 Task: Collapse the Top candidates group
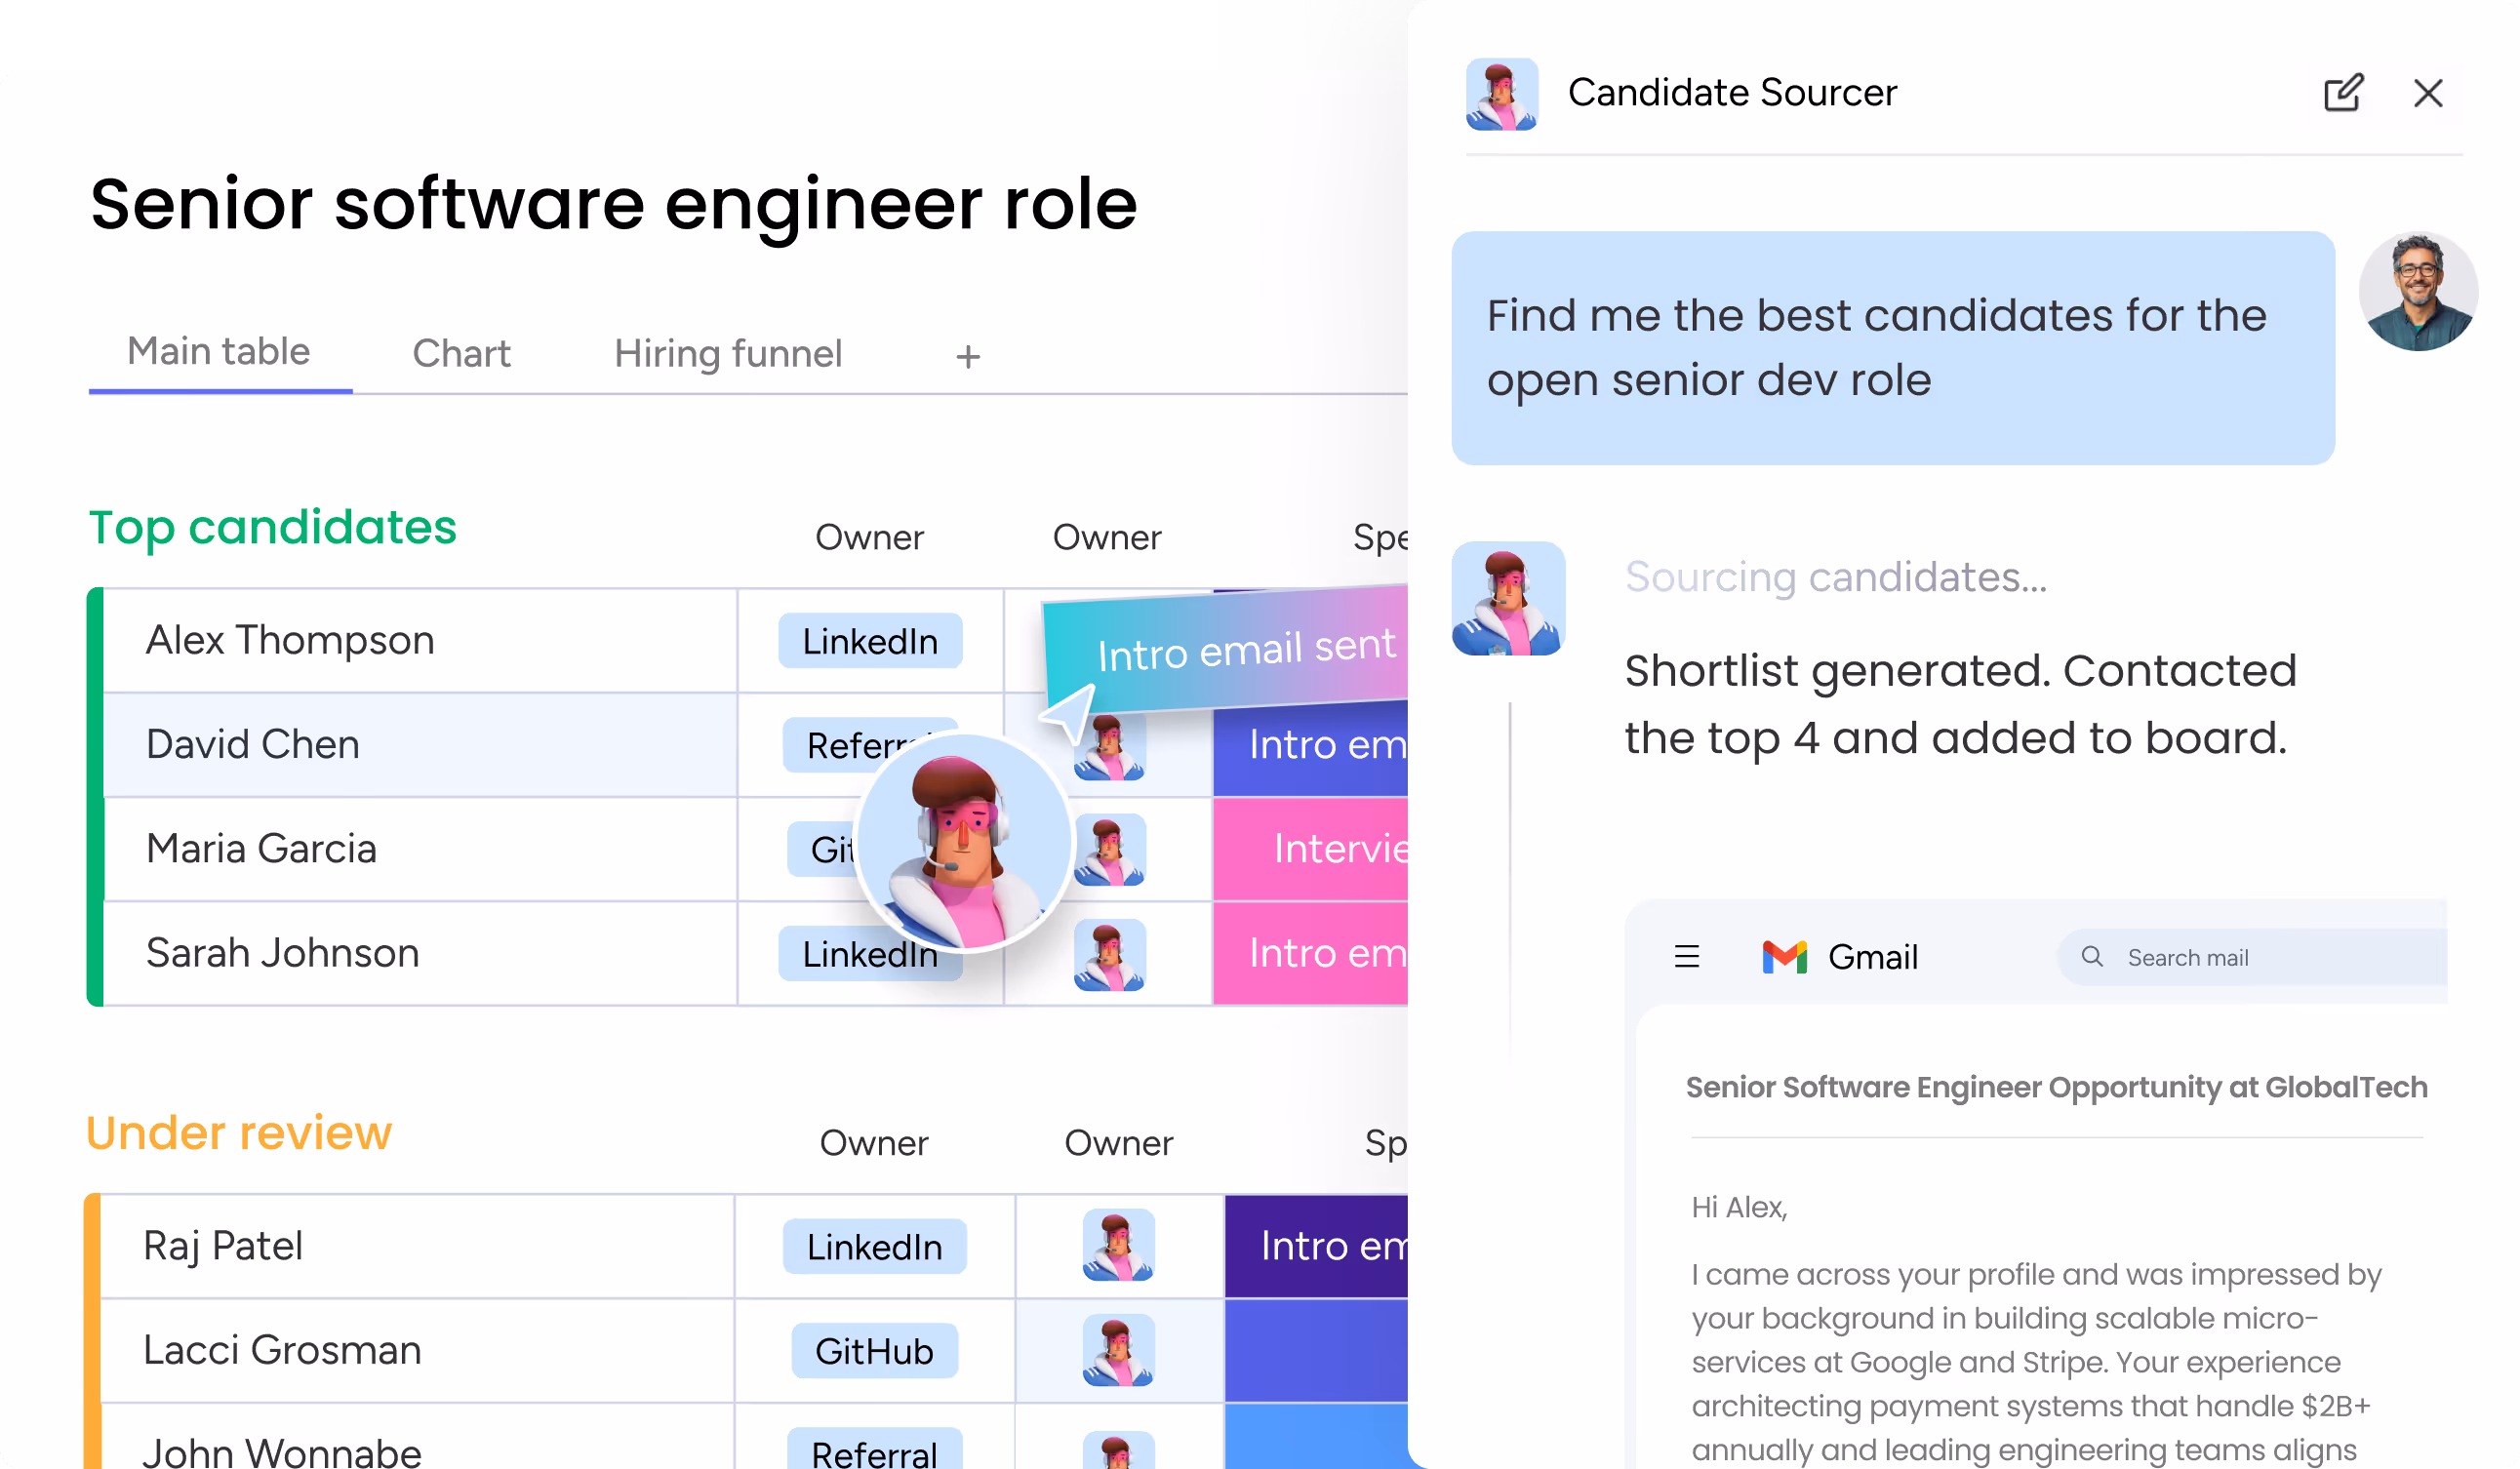coord(272,527)
